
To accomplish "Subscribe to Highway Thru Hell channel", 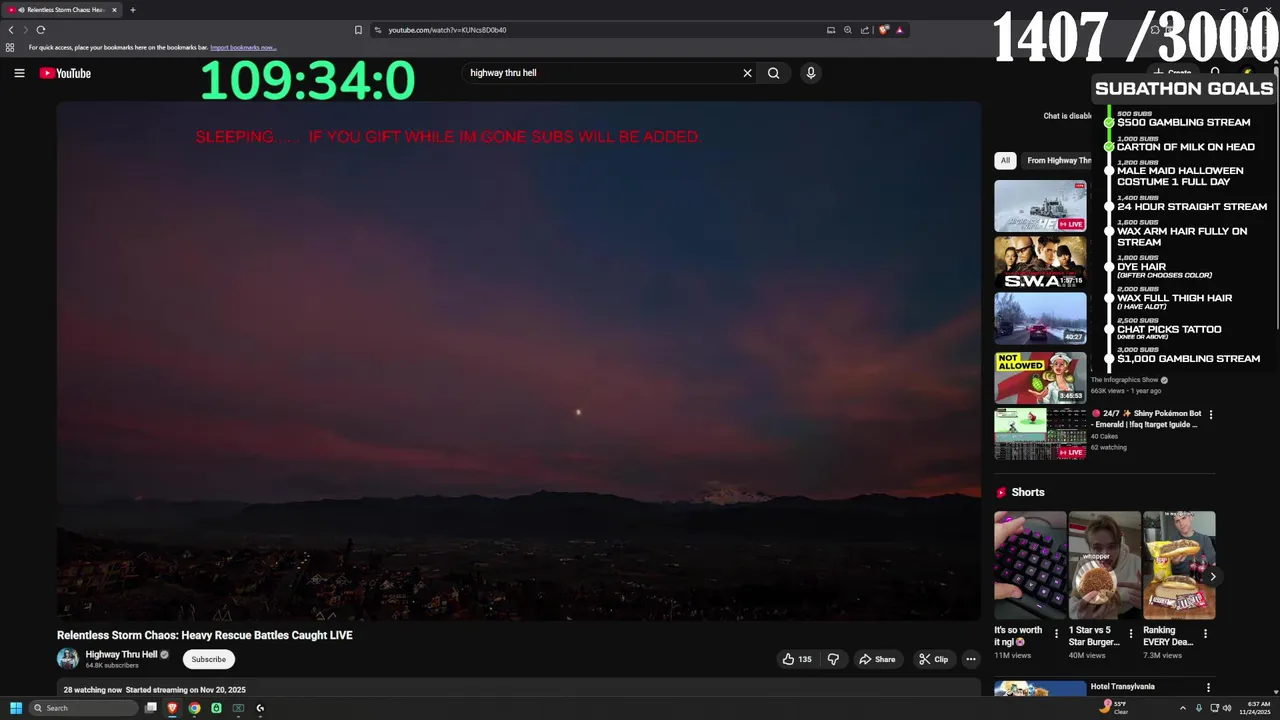I will click(x=209, y=659).
